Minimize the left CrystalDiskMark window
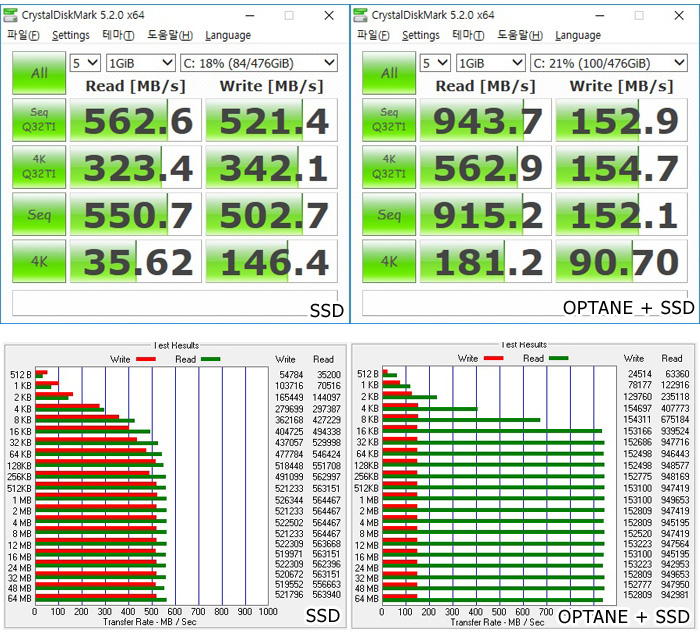The image size is (700, 635). point(250,16)
